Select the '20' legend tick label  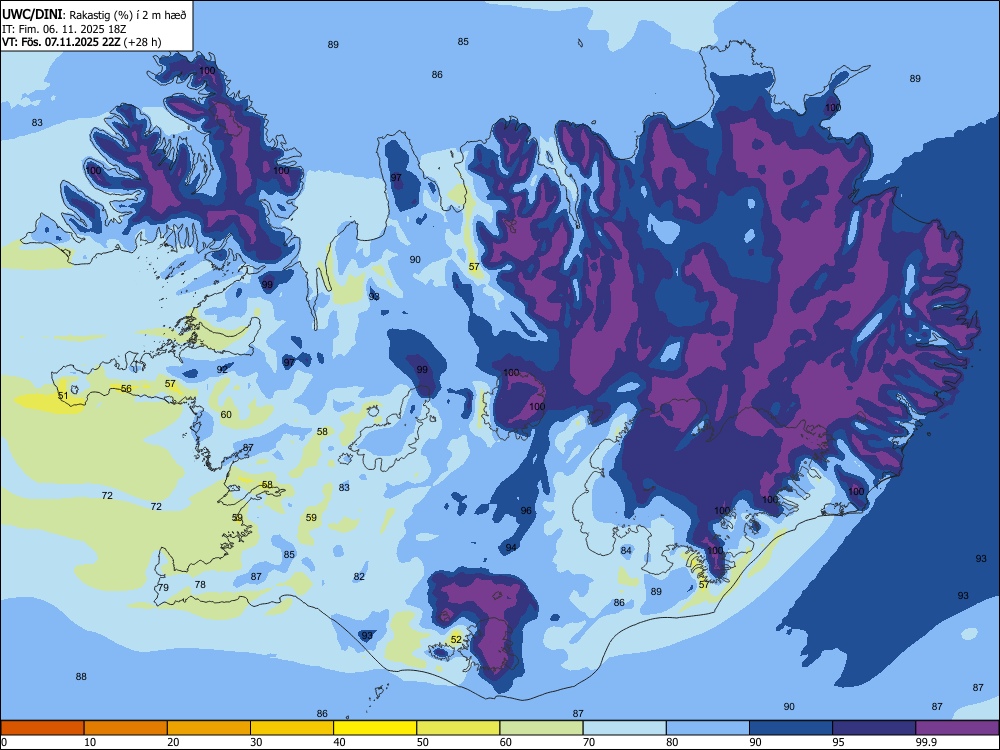click(173, 742)
